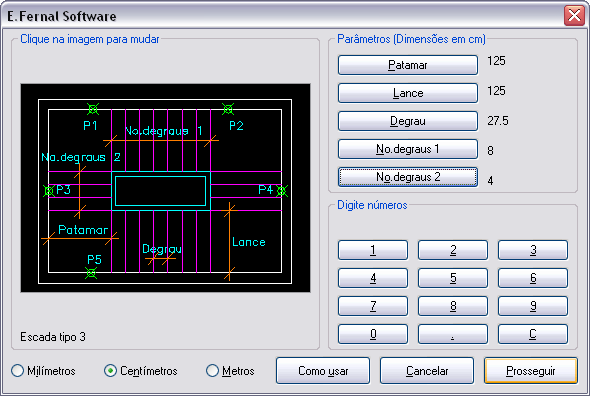The width and height of the screenshot is (590, 396).
Task: Select the Centímetros unit option
Action: pos(141,371)
